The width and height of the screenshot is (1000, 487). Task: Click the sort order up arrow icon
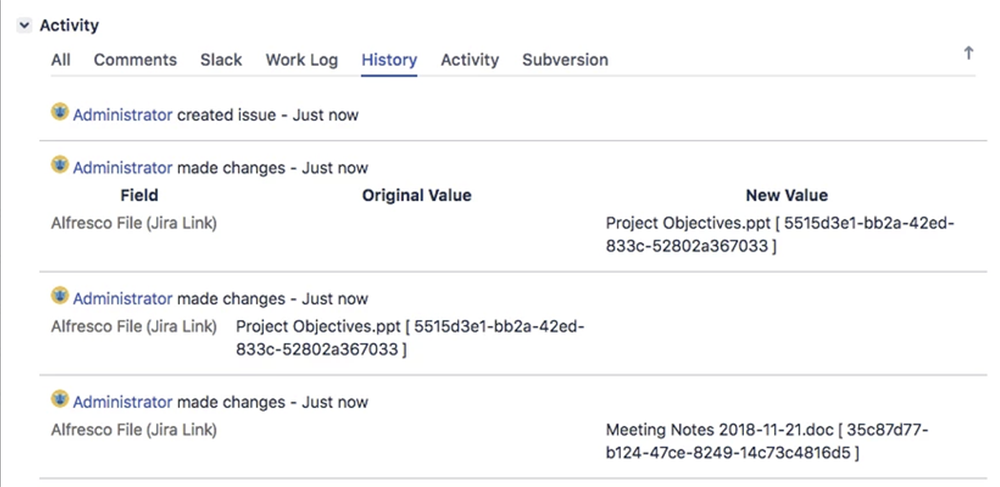968,54
